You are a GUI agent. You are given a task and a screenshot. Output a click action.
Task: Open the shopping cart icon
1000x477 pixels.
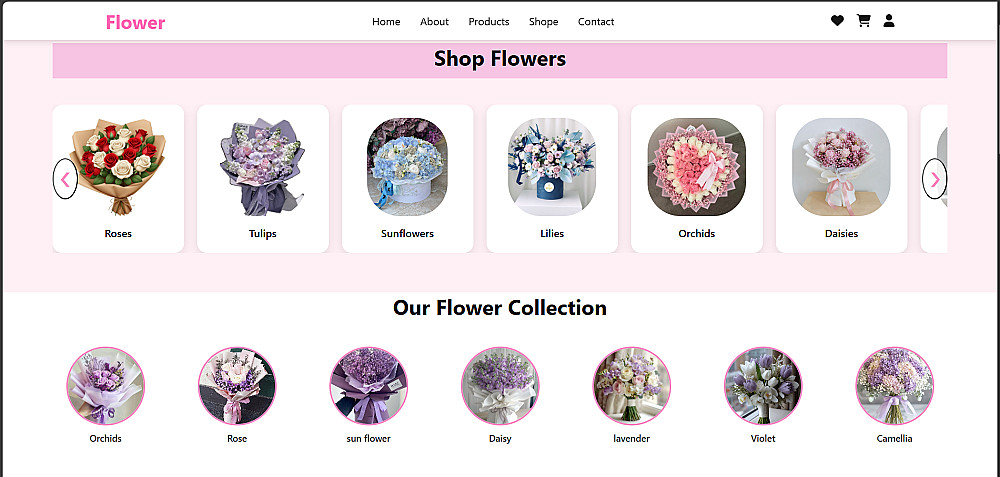864,21
